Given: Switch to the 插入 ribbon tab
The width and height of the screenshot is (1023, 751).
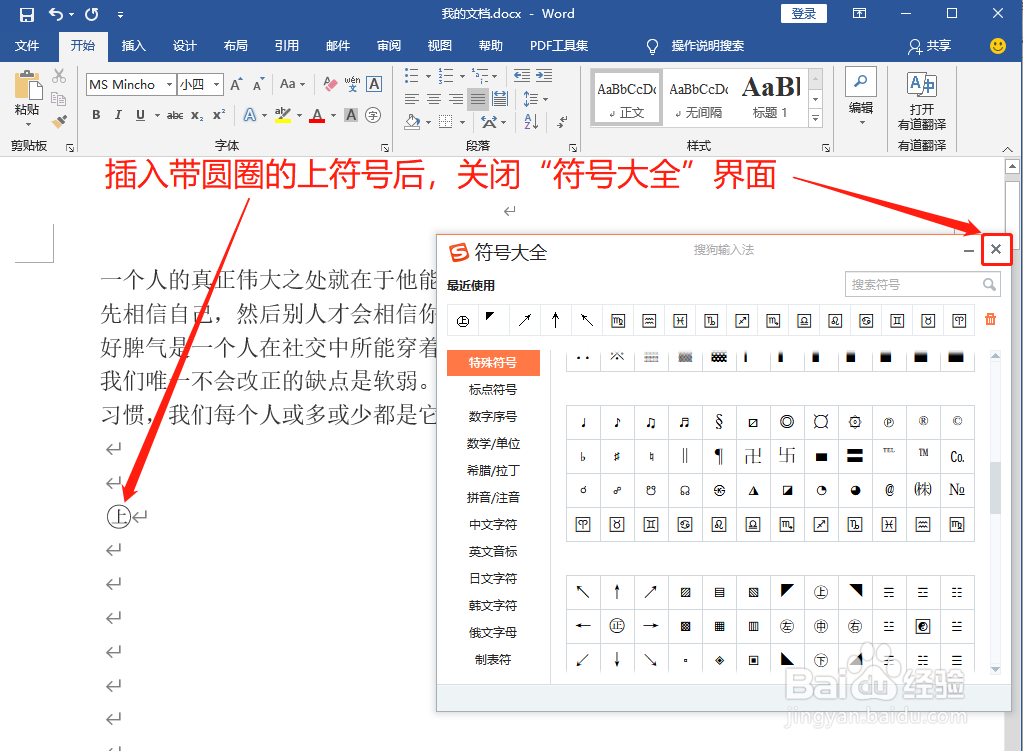Looking at the screenshot, I should tap(135, 45).
